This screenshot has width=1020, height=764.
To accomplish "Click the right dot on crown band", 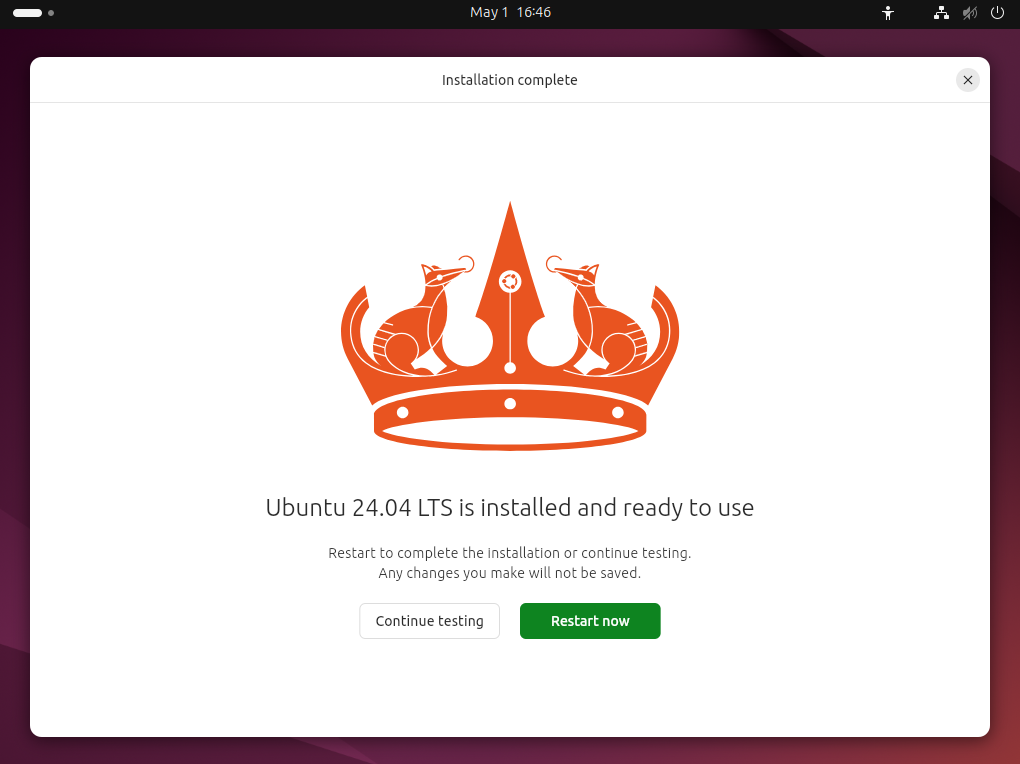I will (x=617, y=412).
